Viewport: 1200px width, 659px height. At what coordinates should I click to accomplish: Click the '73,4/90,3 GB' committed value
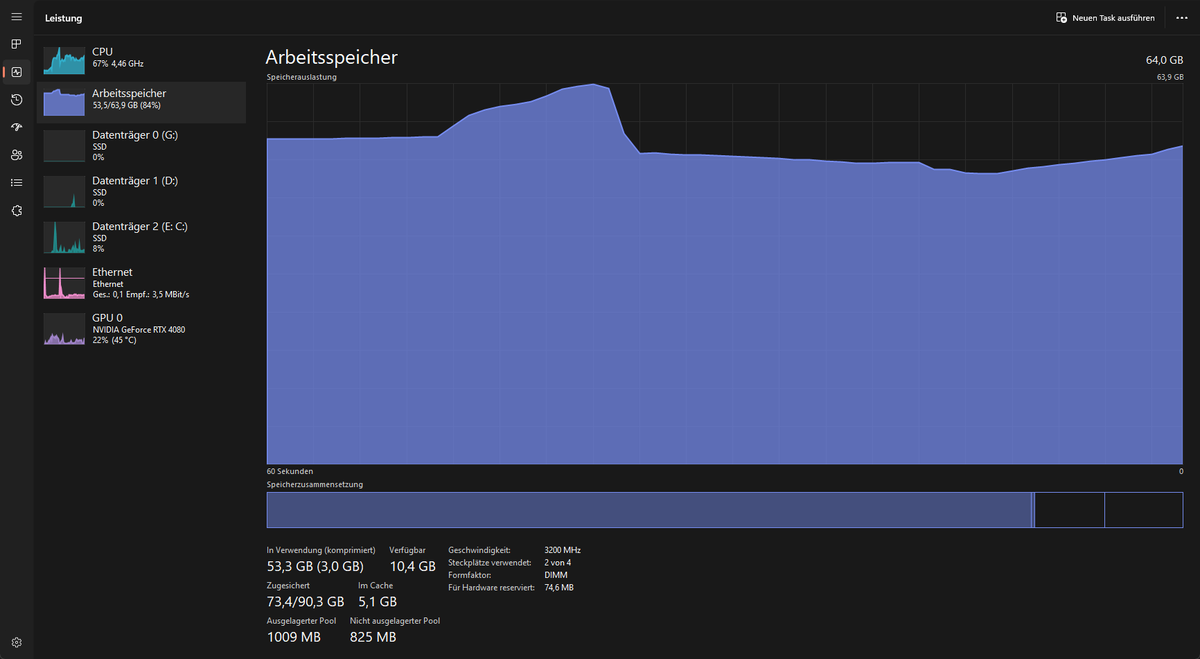(305, 602)
